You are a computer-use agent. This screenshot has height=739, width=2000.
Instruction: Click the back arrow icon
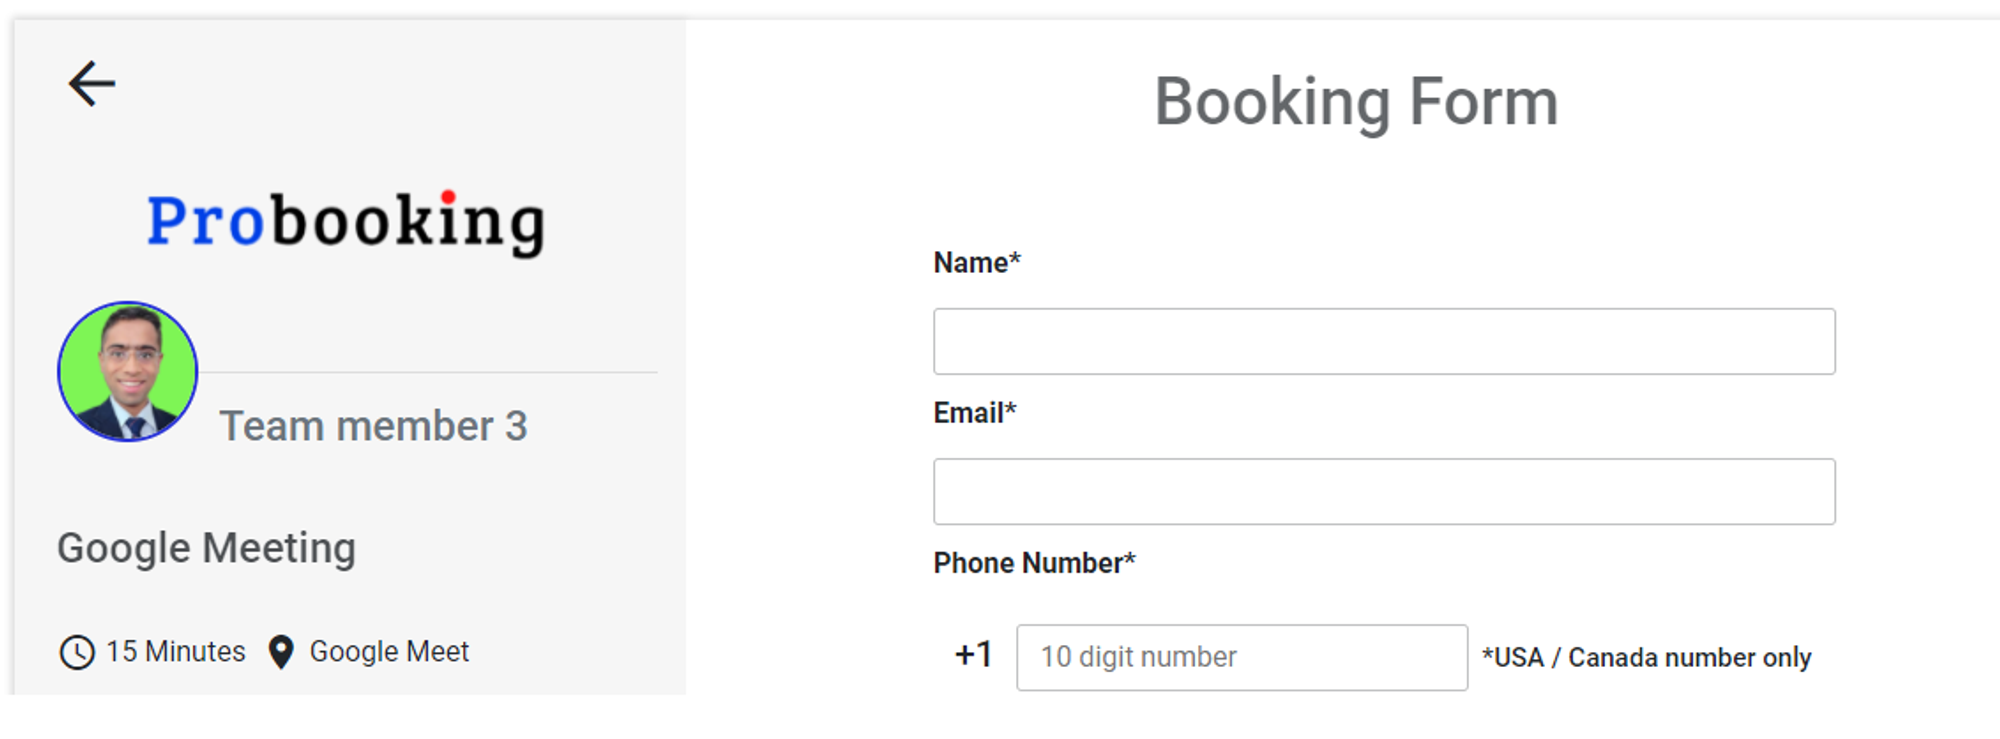(92, 84)
